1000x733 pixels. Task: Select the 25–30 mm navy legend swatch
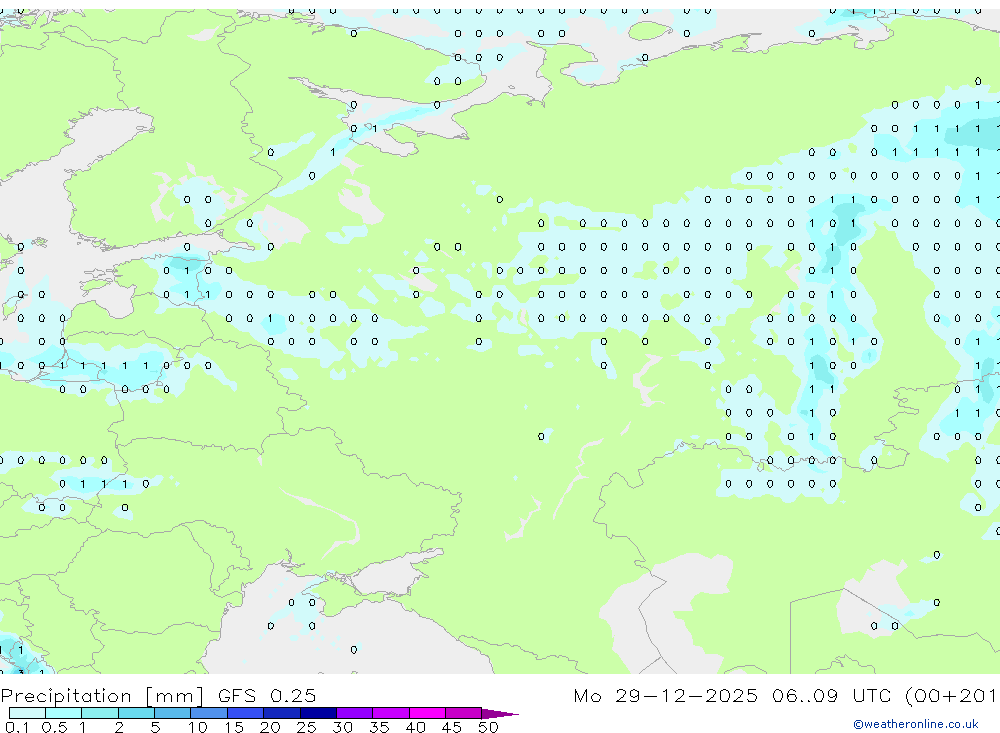point(318,713)
